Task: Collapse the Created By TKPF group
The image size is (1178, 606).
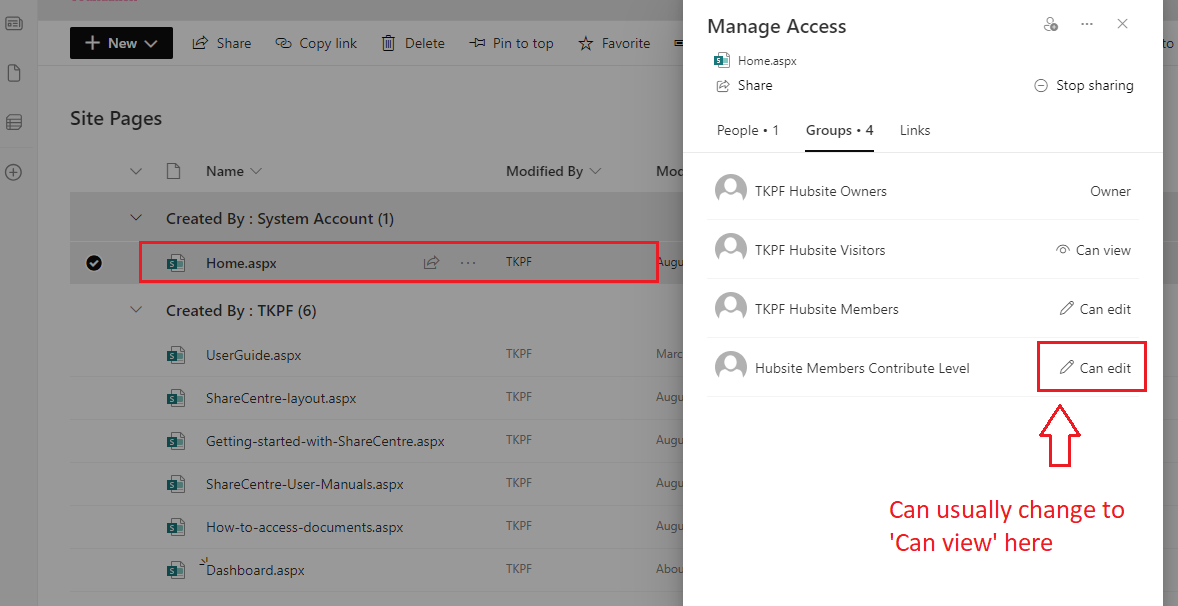Action: 136,310
